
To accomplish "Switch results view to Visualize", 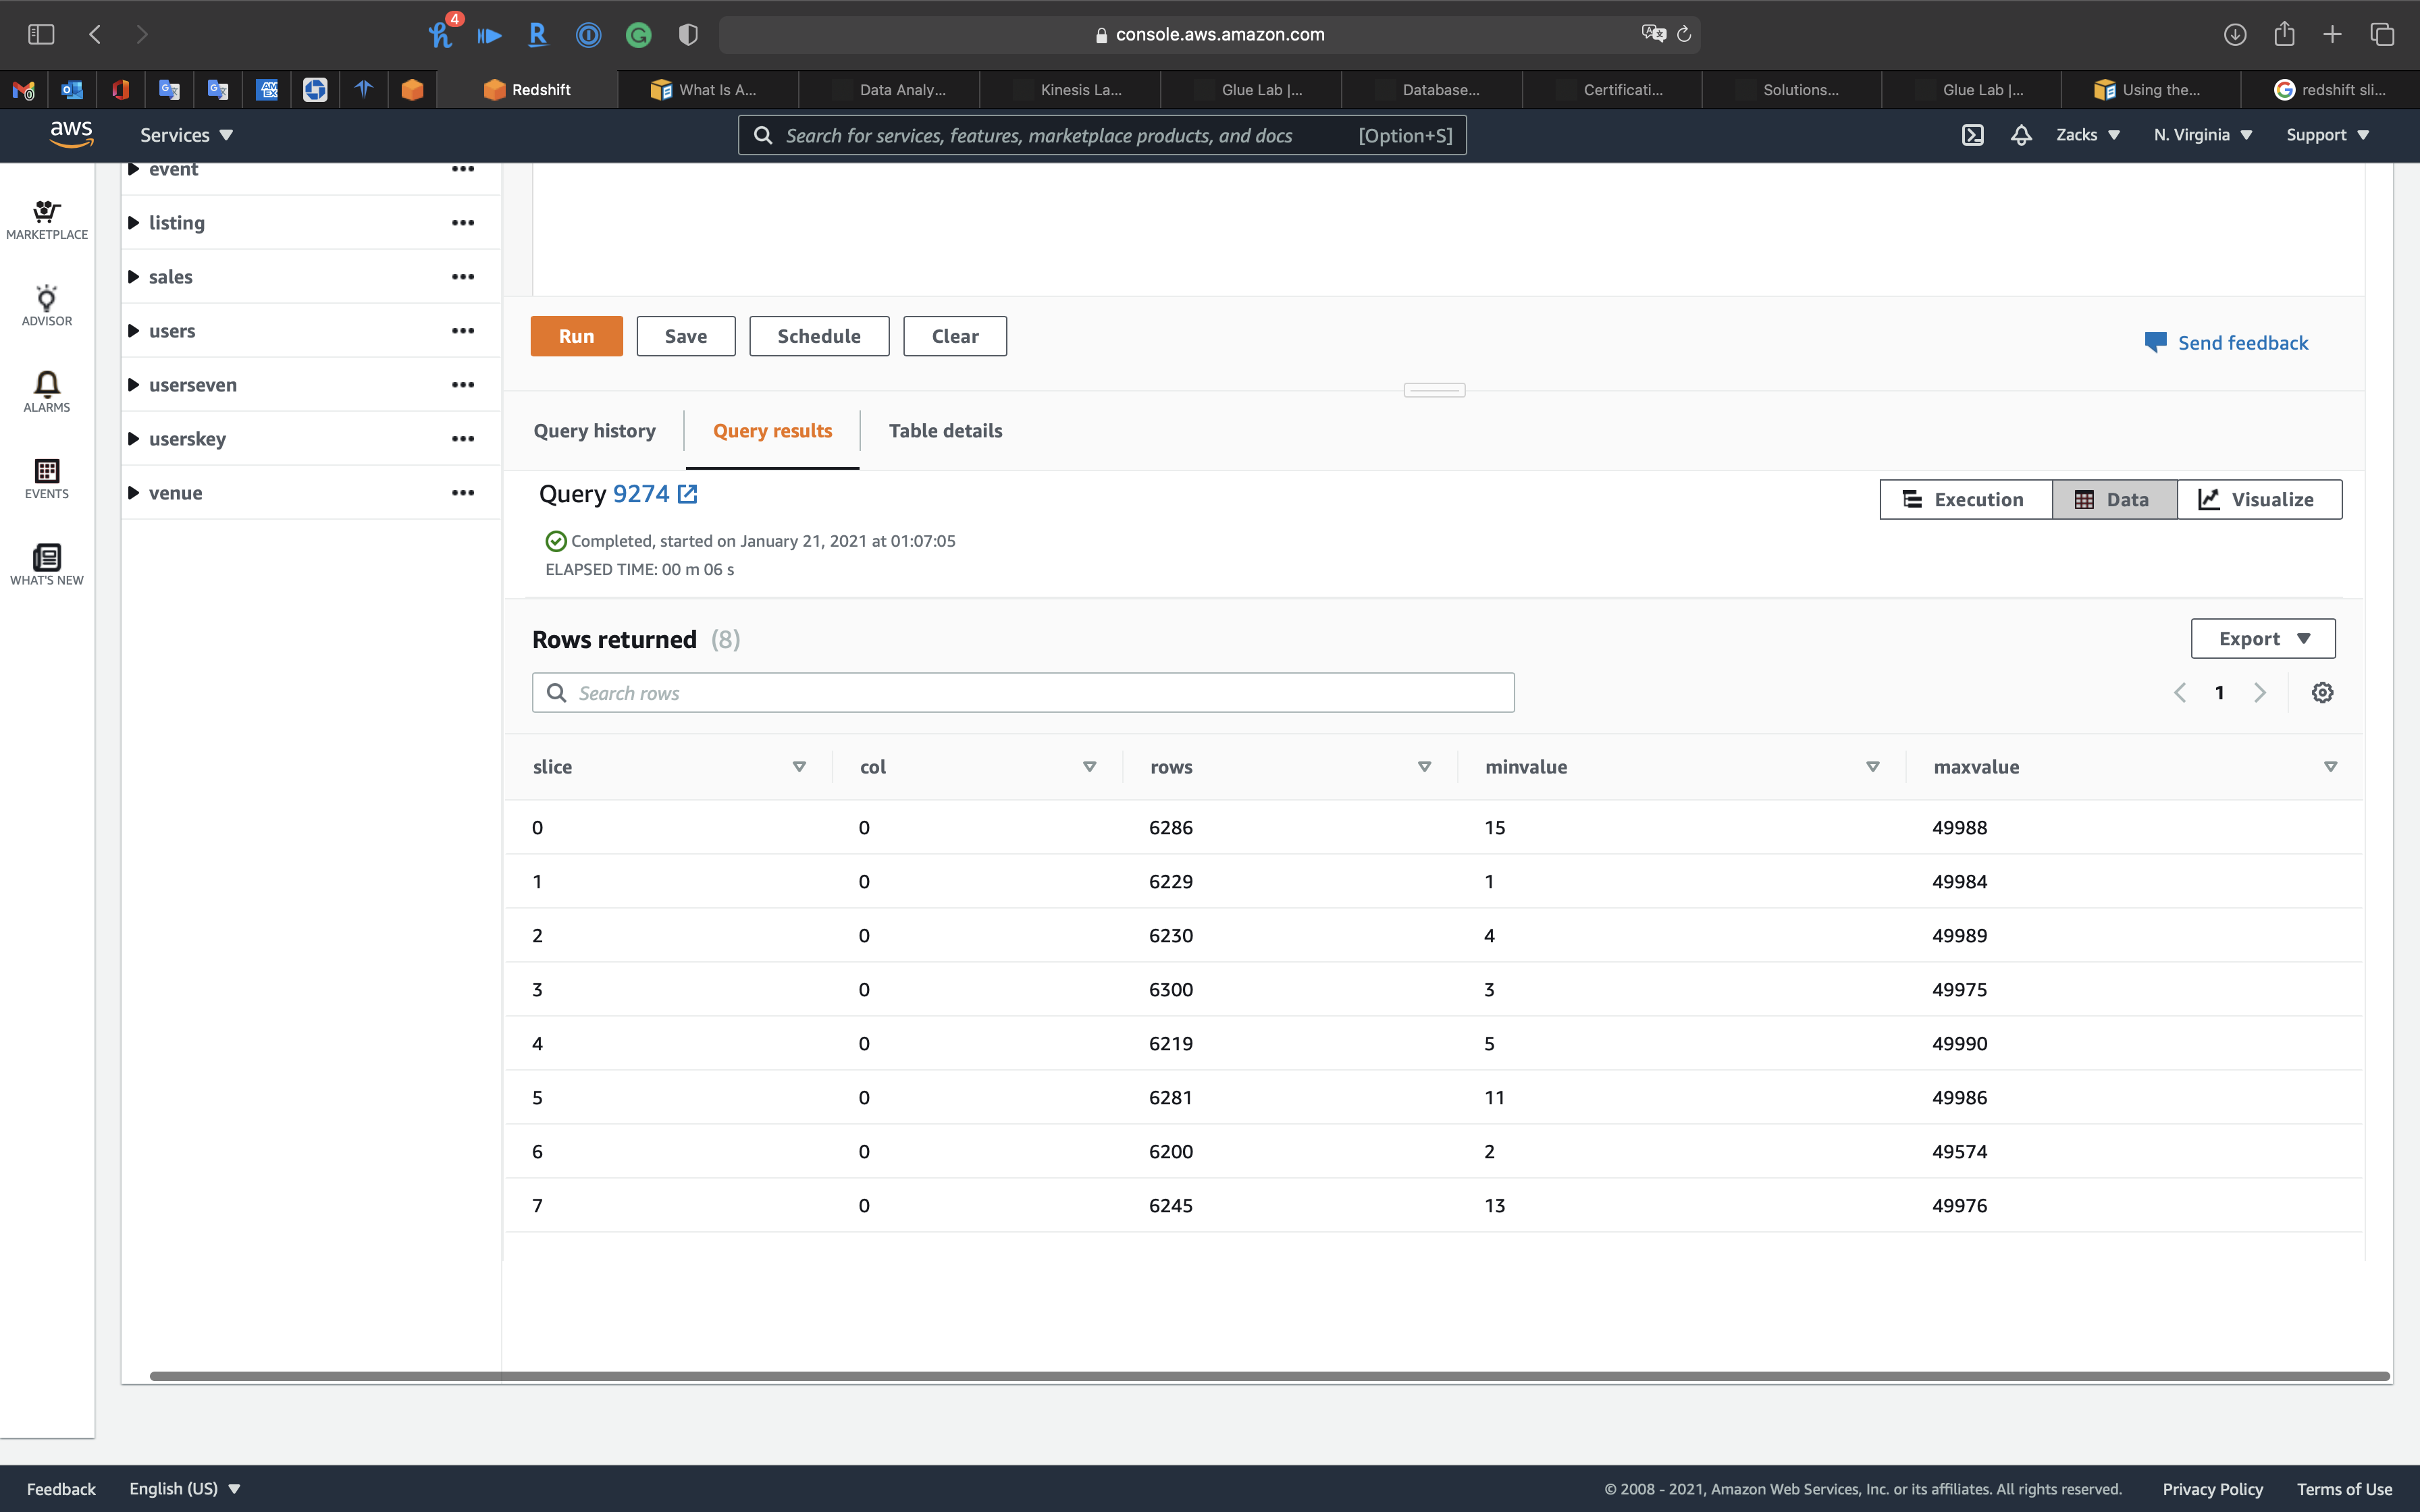I will (2258, 499).
